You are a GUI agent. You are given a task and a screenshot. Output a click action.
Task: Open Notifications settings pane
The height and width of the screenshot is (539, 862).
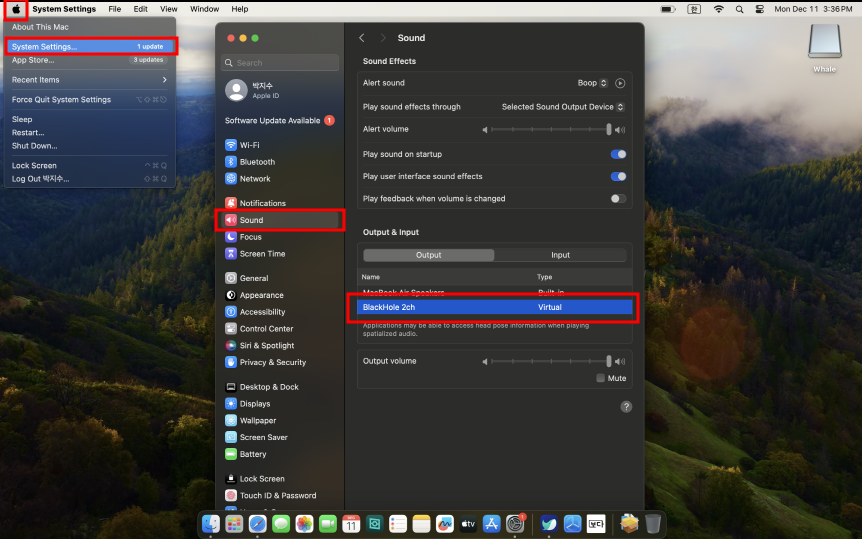[256, 203]
